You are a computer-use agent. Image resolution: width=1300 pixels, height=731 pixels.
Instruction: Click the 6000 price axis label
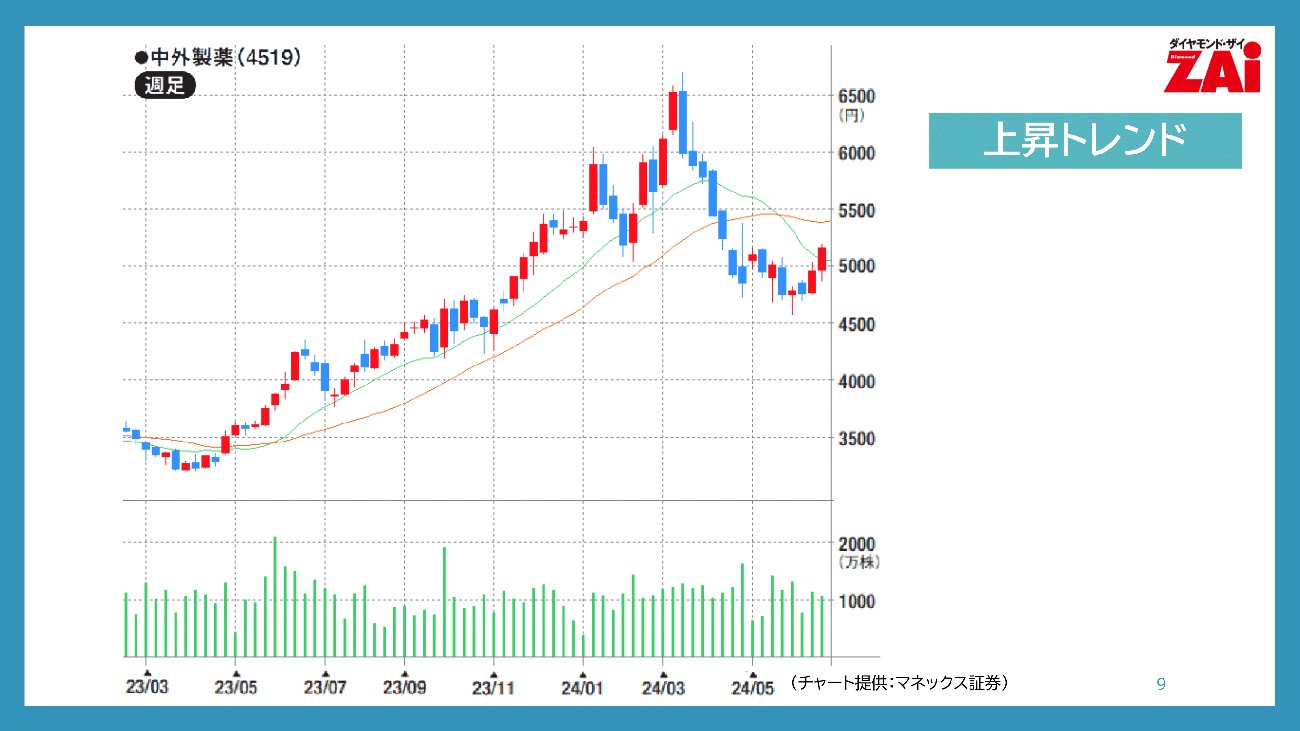coord(856,153)
